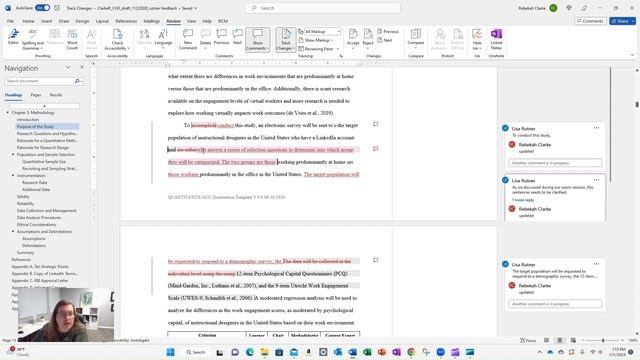Click the Focus mode button in status bar
The height and width of the screenshot is (360, 640).
[x=528, y=340]
